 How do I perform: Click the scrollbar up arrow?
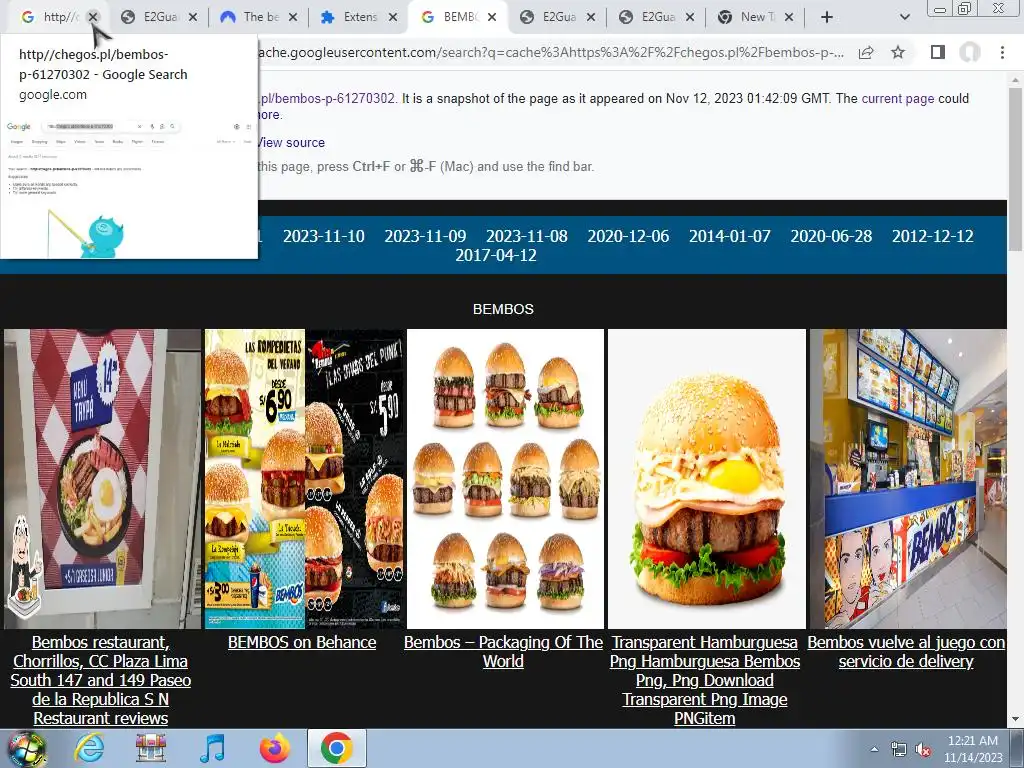coord(1015,79)
